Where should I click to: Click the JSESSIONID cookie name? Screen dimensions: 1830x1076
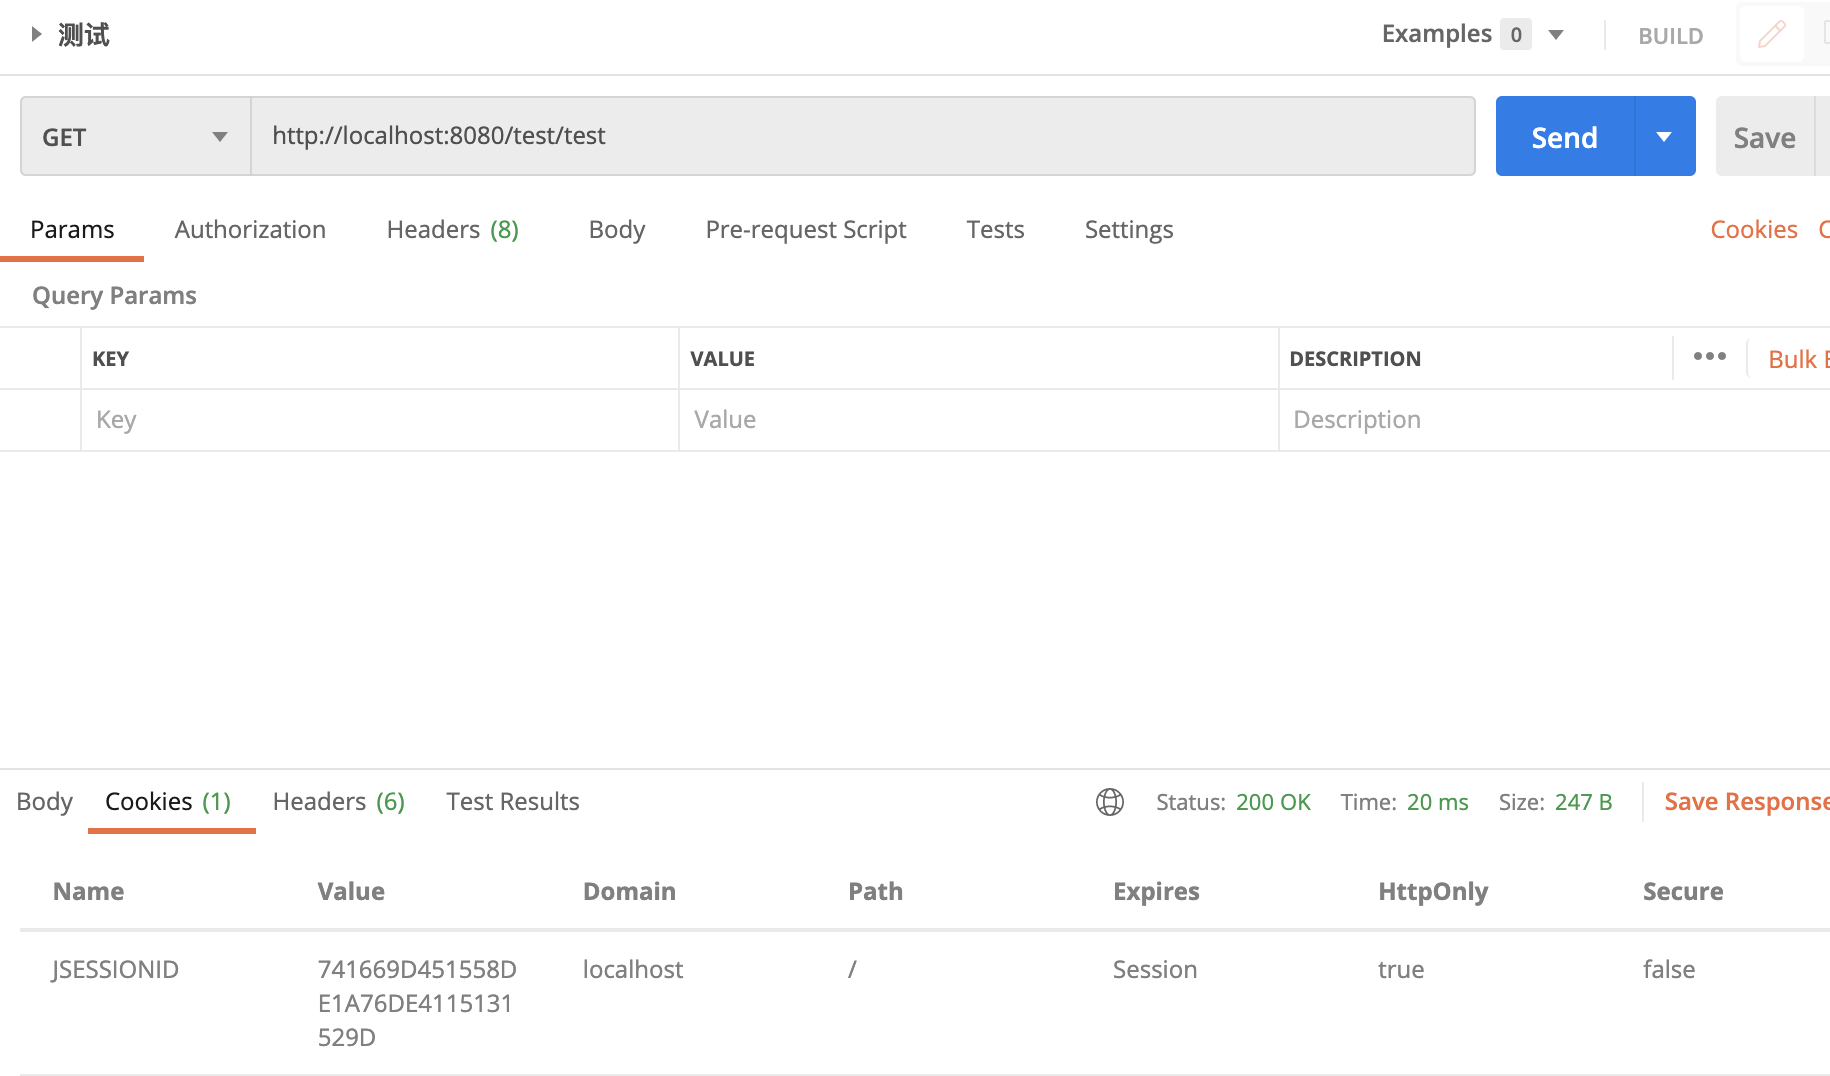(115, 970)
